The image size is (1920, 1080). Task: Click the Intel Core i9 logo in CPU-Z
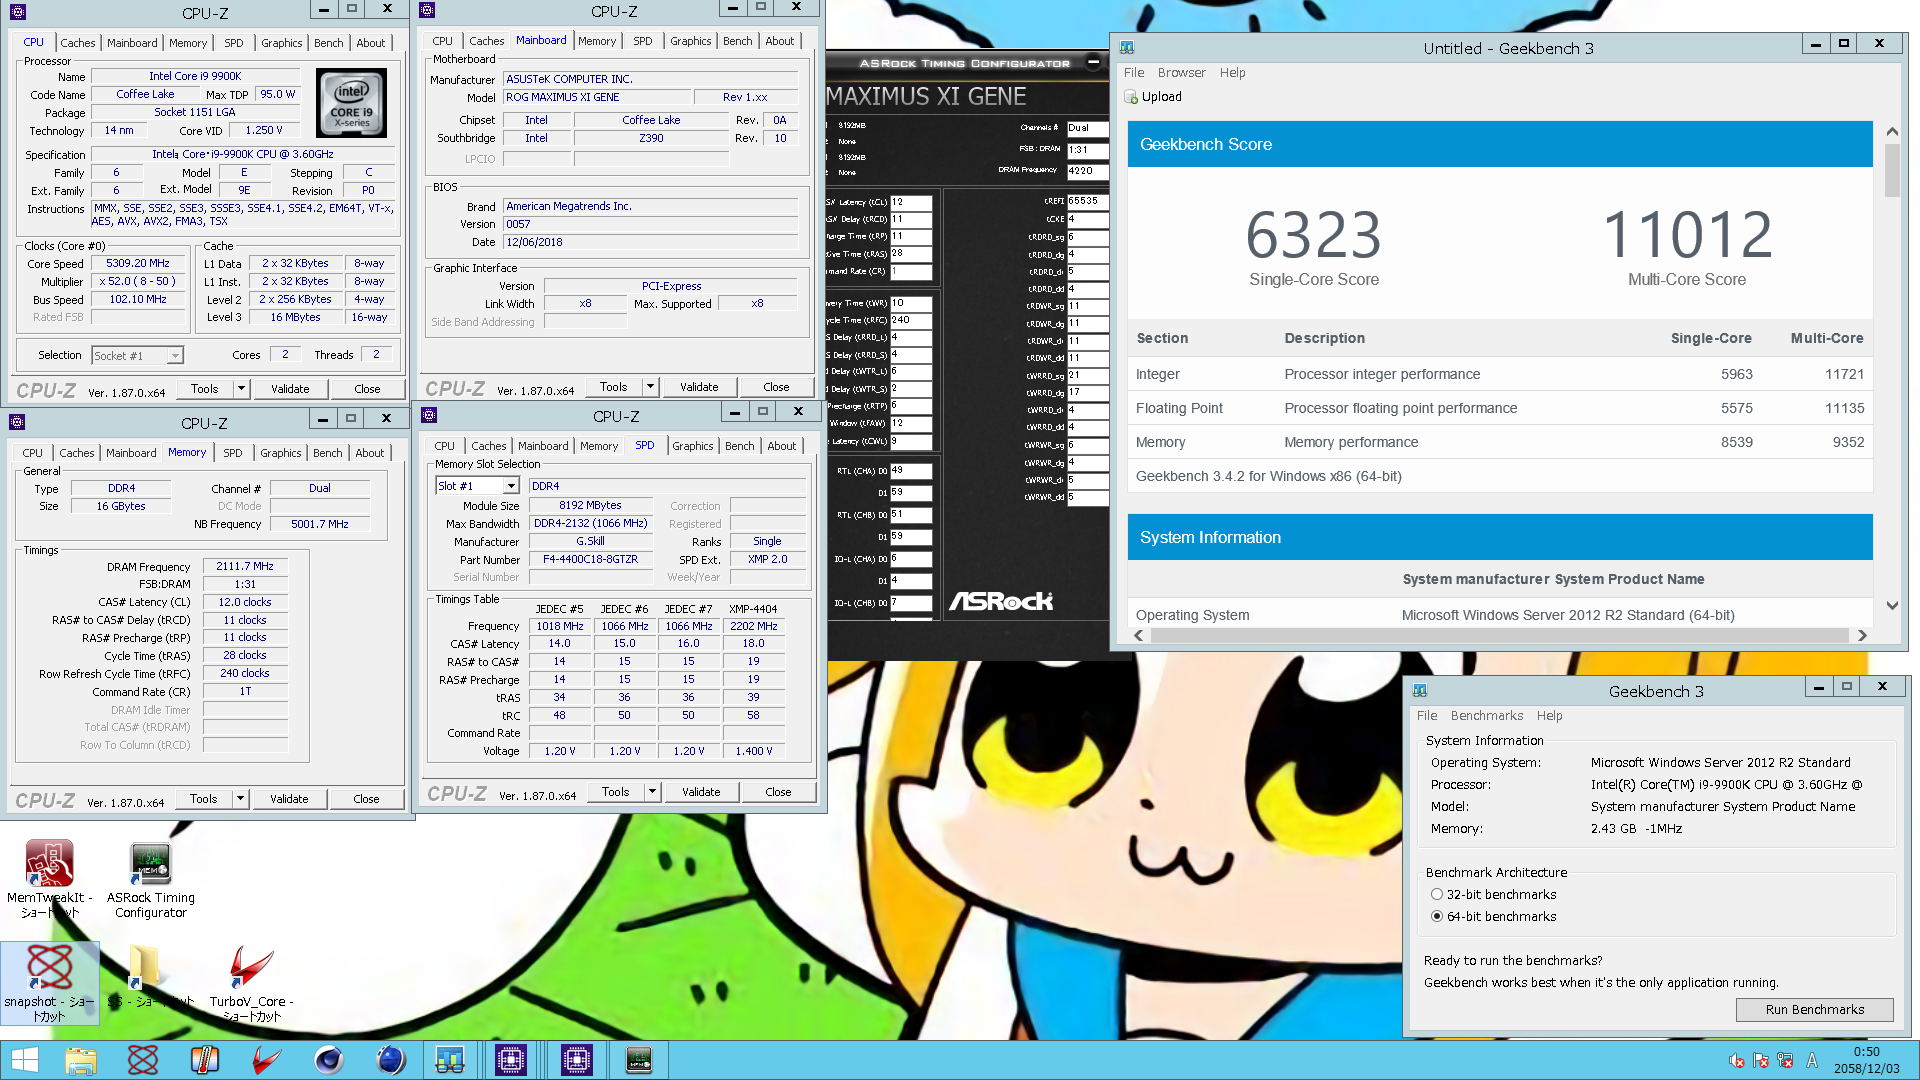point(351,103)
